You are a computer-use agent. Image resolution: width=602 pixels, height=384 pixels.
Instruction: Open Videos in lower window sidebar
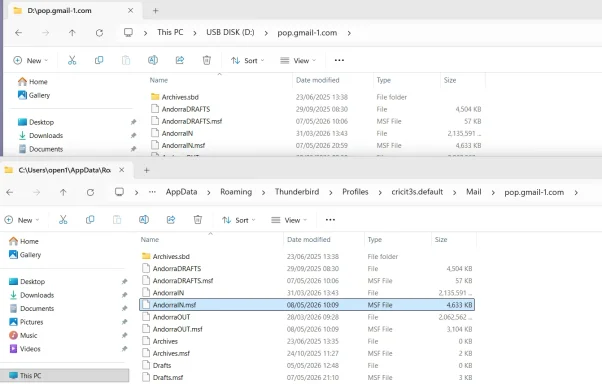pos(25,349)
